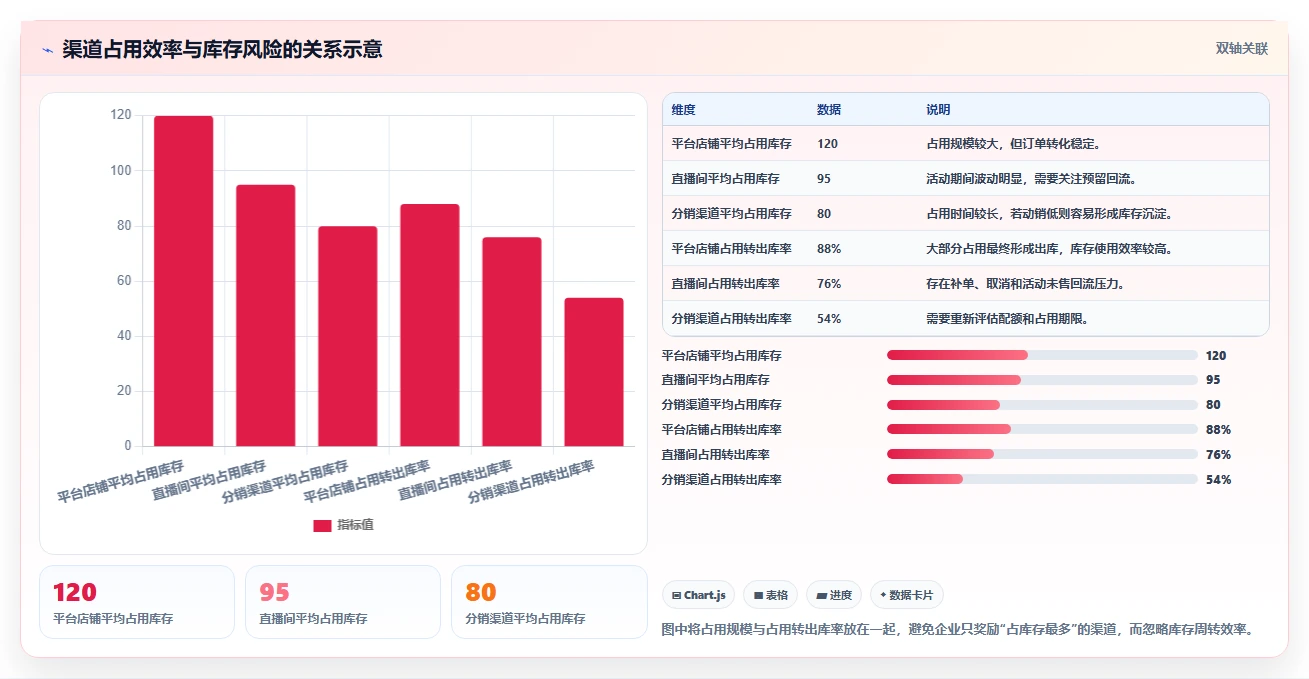Click the progress bar for 分销渠道平均占用库存

pos(1042,405)
